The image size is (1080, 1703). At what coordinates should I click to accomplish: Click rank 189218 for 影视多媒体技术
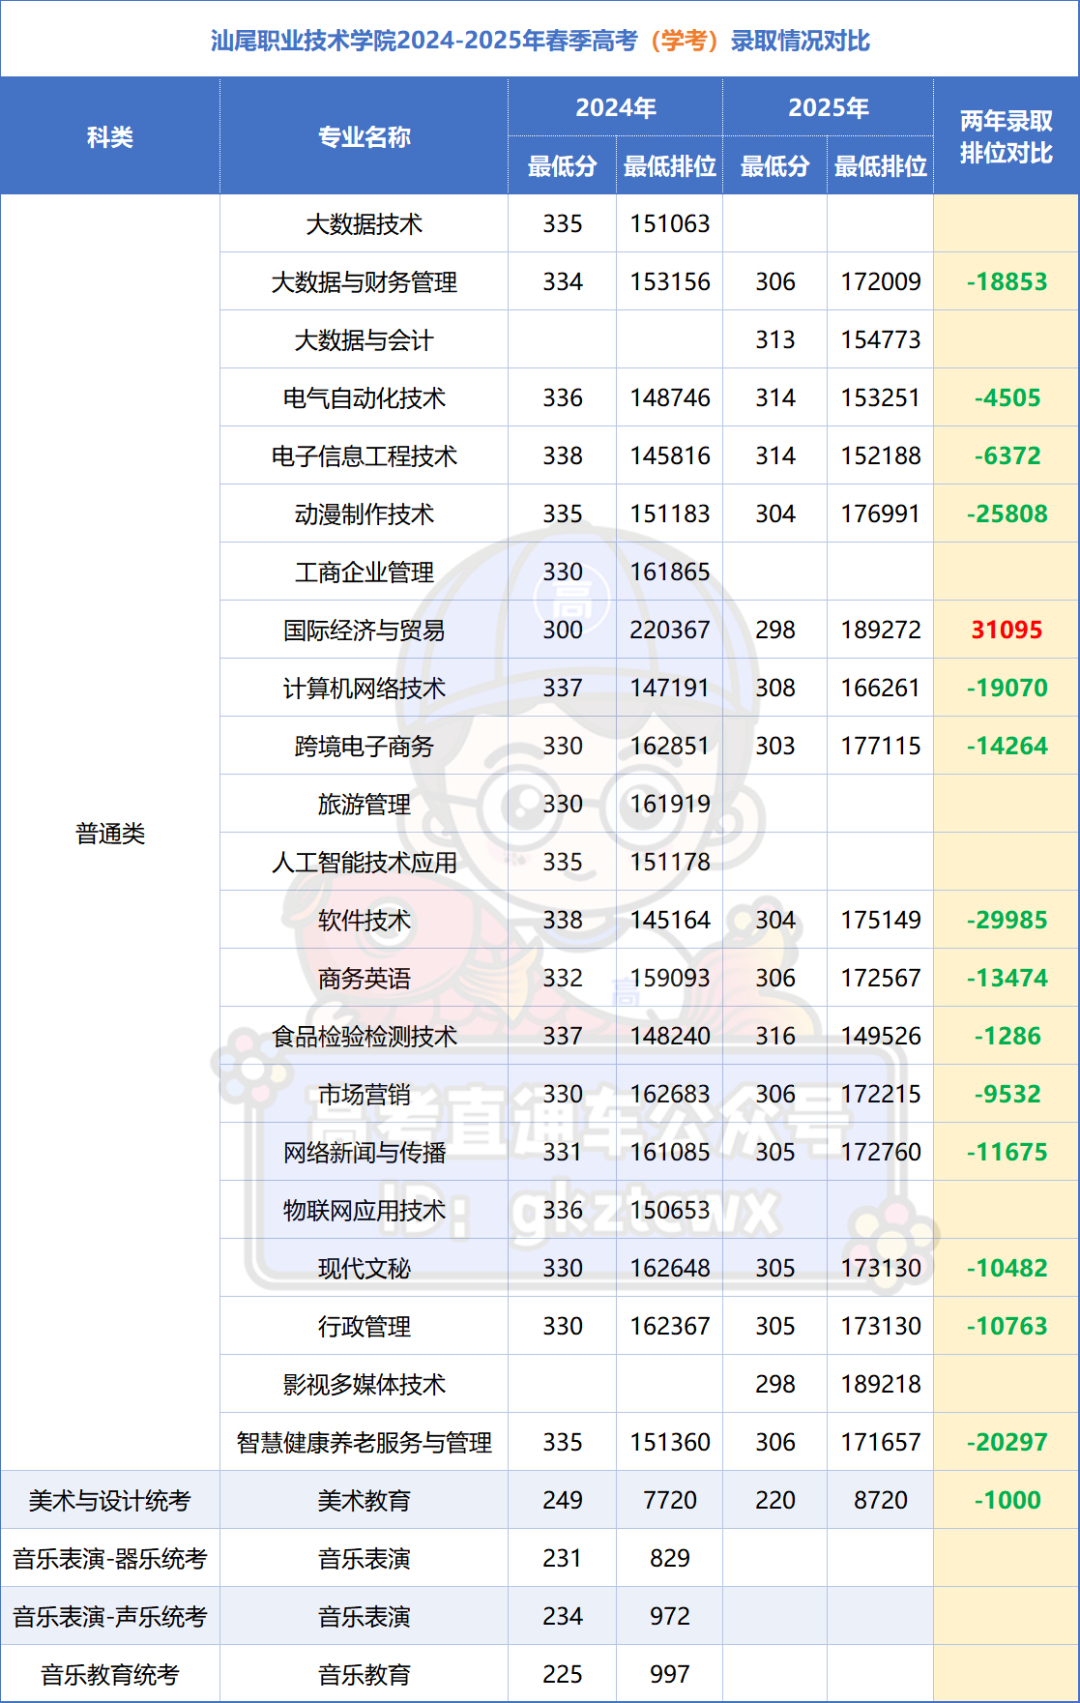pos(880,1384)
